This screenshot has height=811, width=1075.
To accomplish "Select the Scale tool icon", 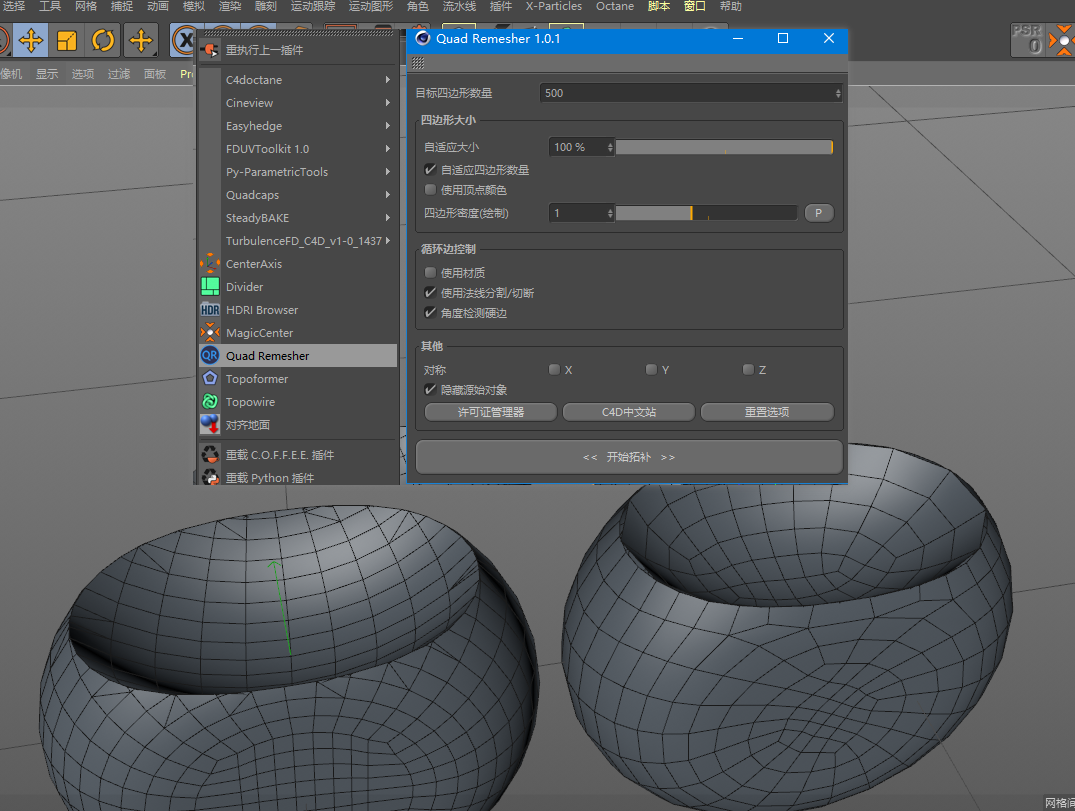I will [x=67, y=40].
